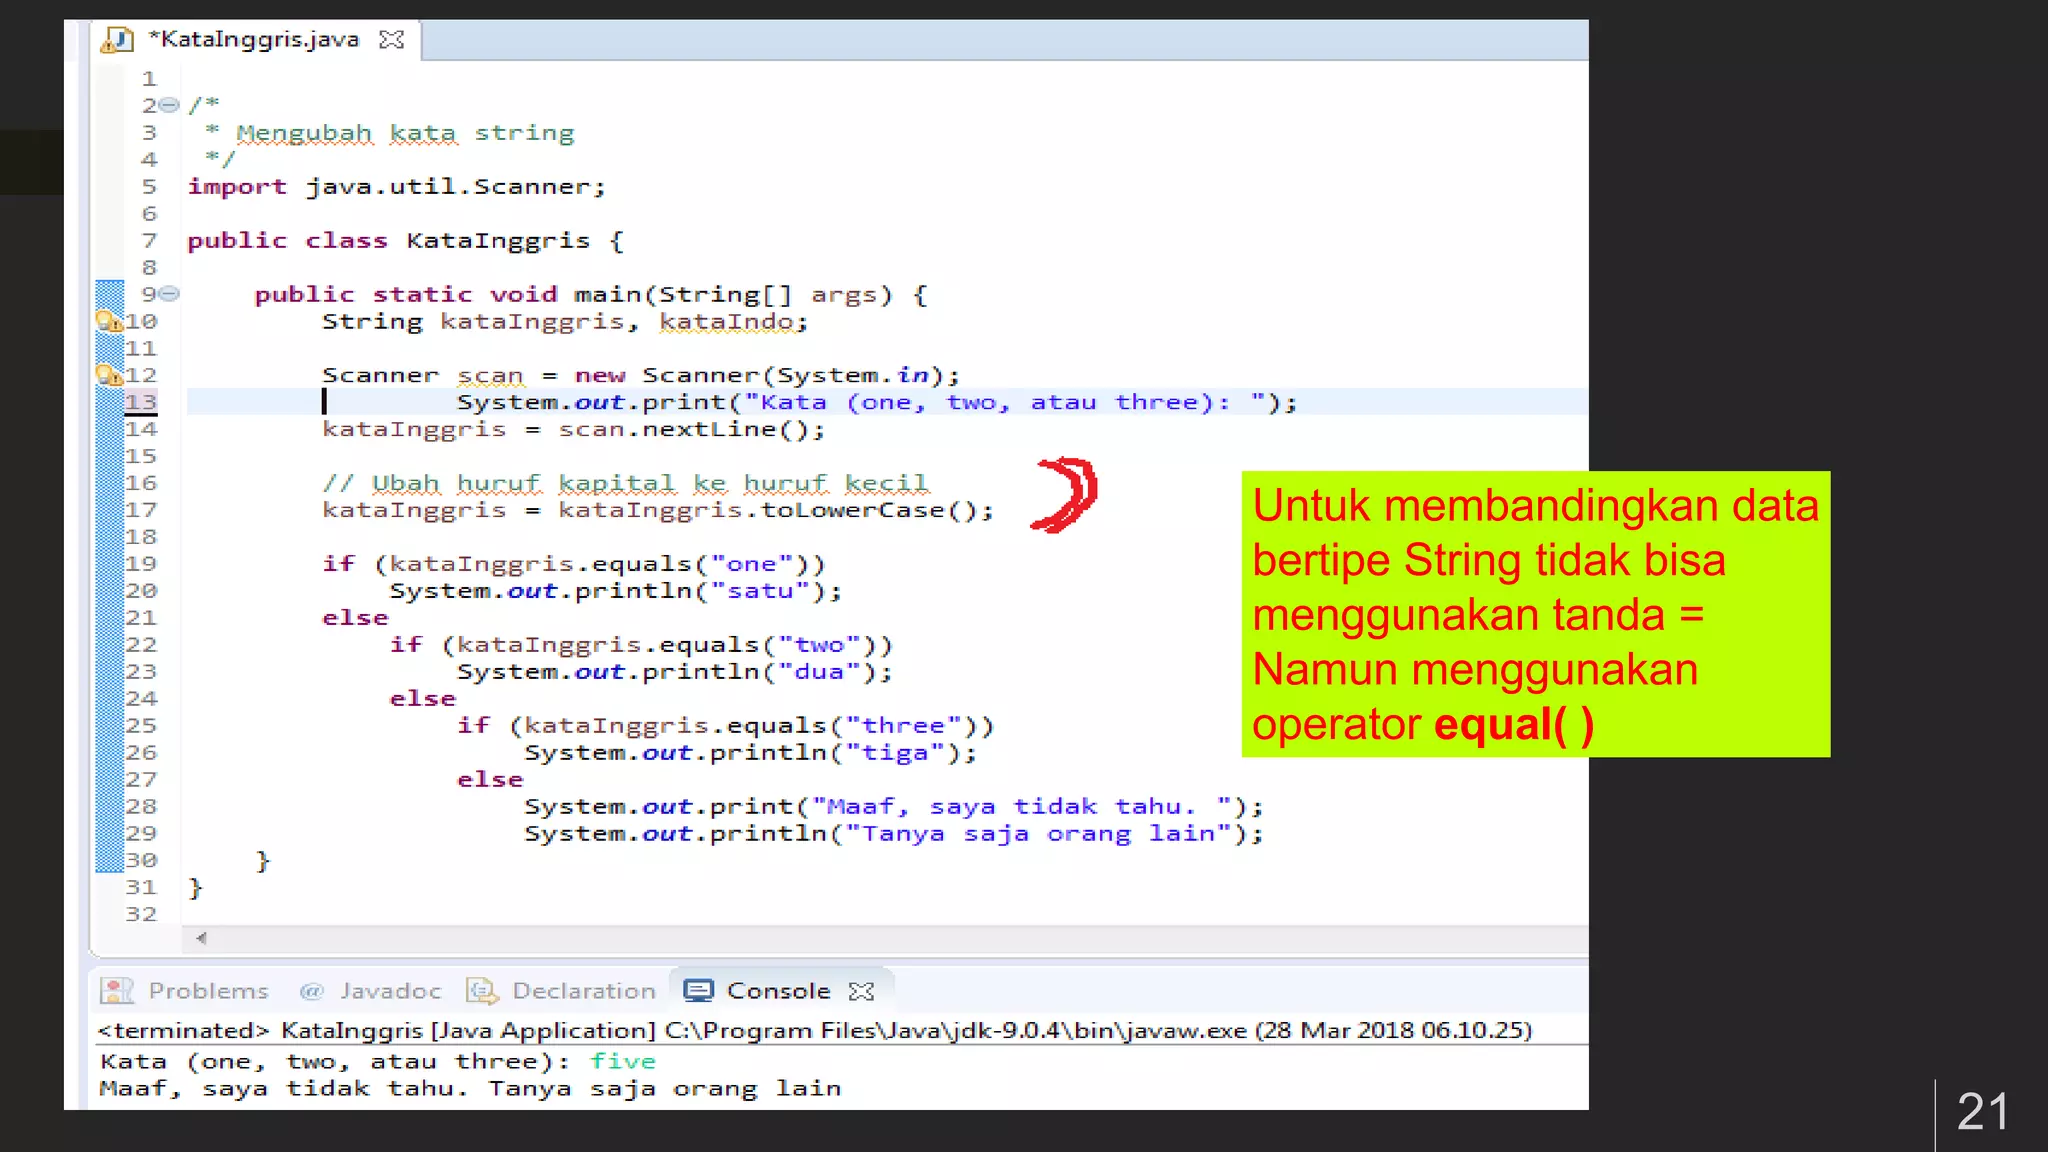The width and height of the screenshot is (2048, 1152).
Task: Select the Declaration tab
Action: pyautogui.click(x=583, y=991)
